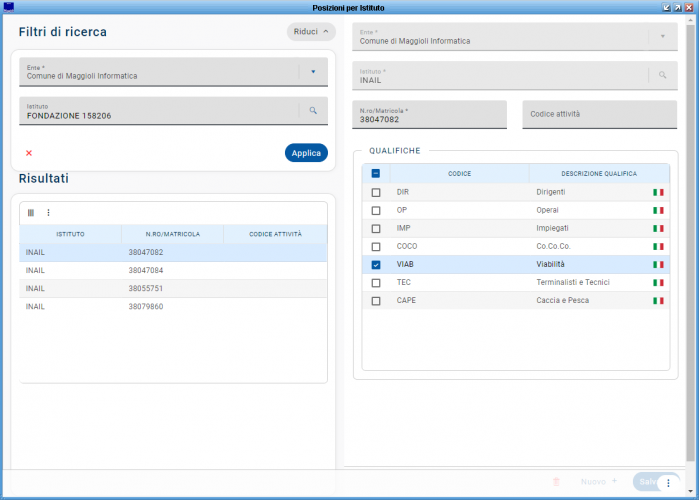This screenshot has height=500, width=699.
Task: Check the DIR Dirigenti checkbox
Action: click(x=376, y=192)
